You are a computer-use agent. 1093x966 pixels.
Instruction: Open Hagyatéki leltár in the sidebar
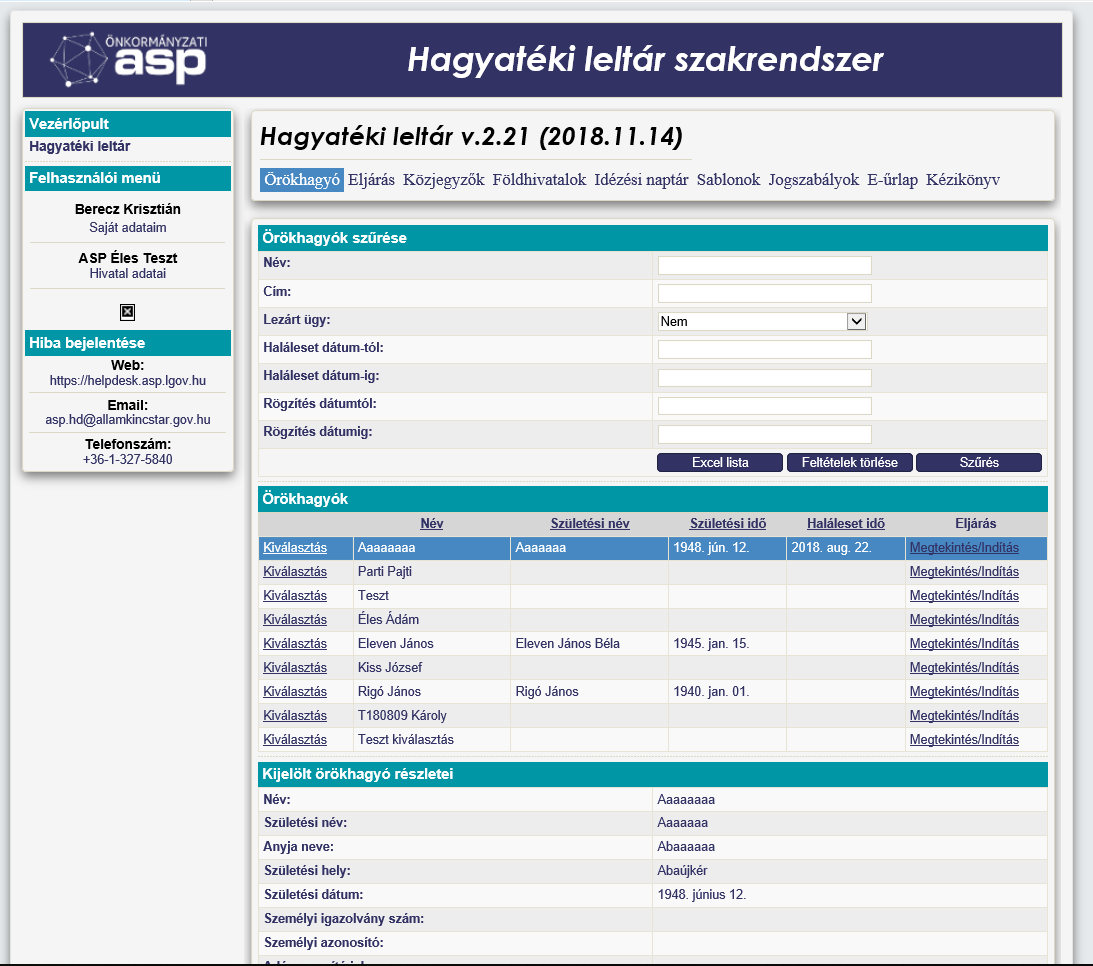(79, 146)
